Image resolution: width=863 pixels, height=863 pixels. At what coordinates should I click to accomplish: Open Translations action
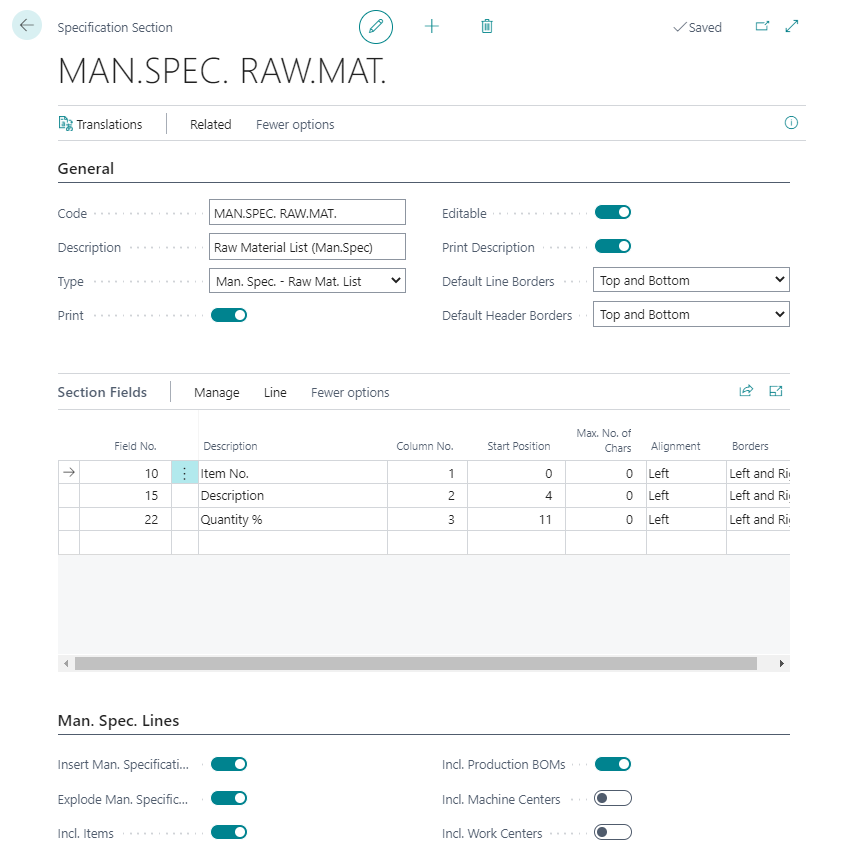tap(100, 124)
